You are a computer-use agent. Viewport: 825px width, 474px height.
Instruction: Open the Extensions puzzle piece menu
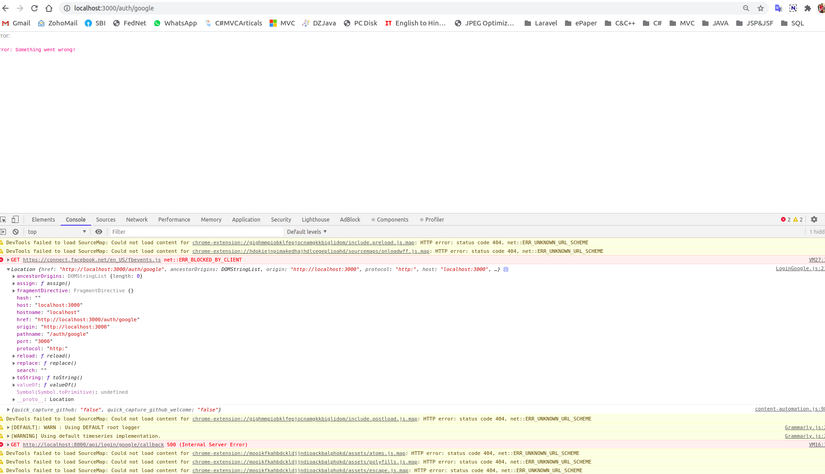tap(808, 8)
